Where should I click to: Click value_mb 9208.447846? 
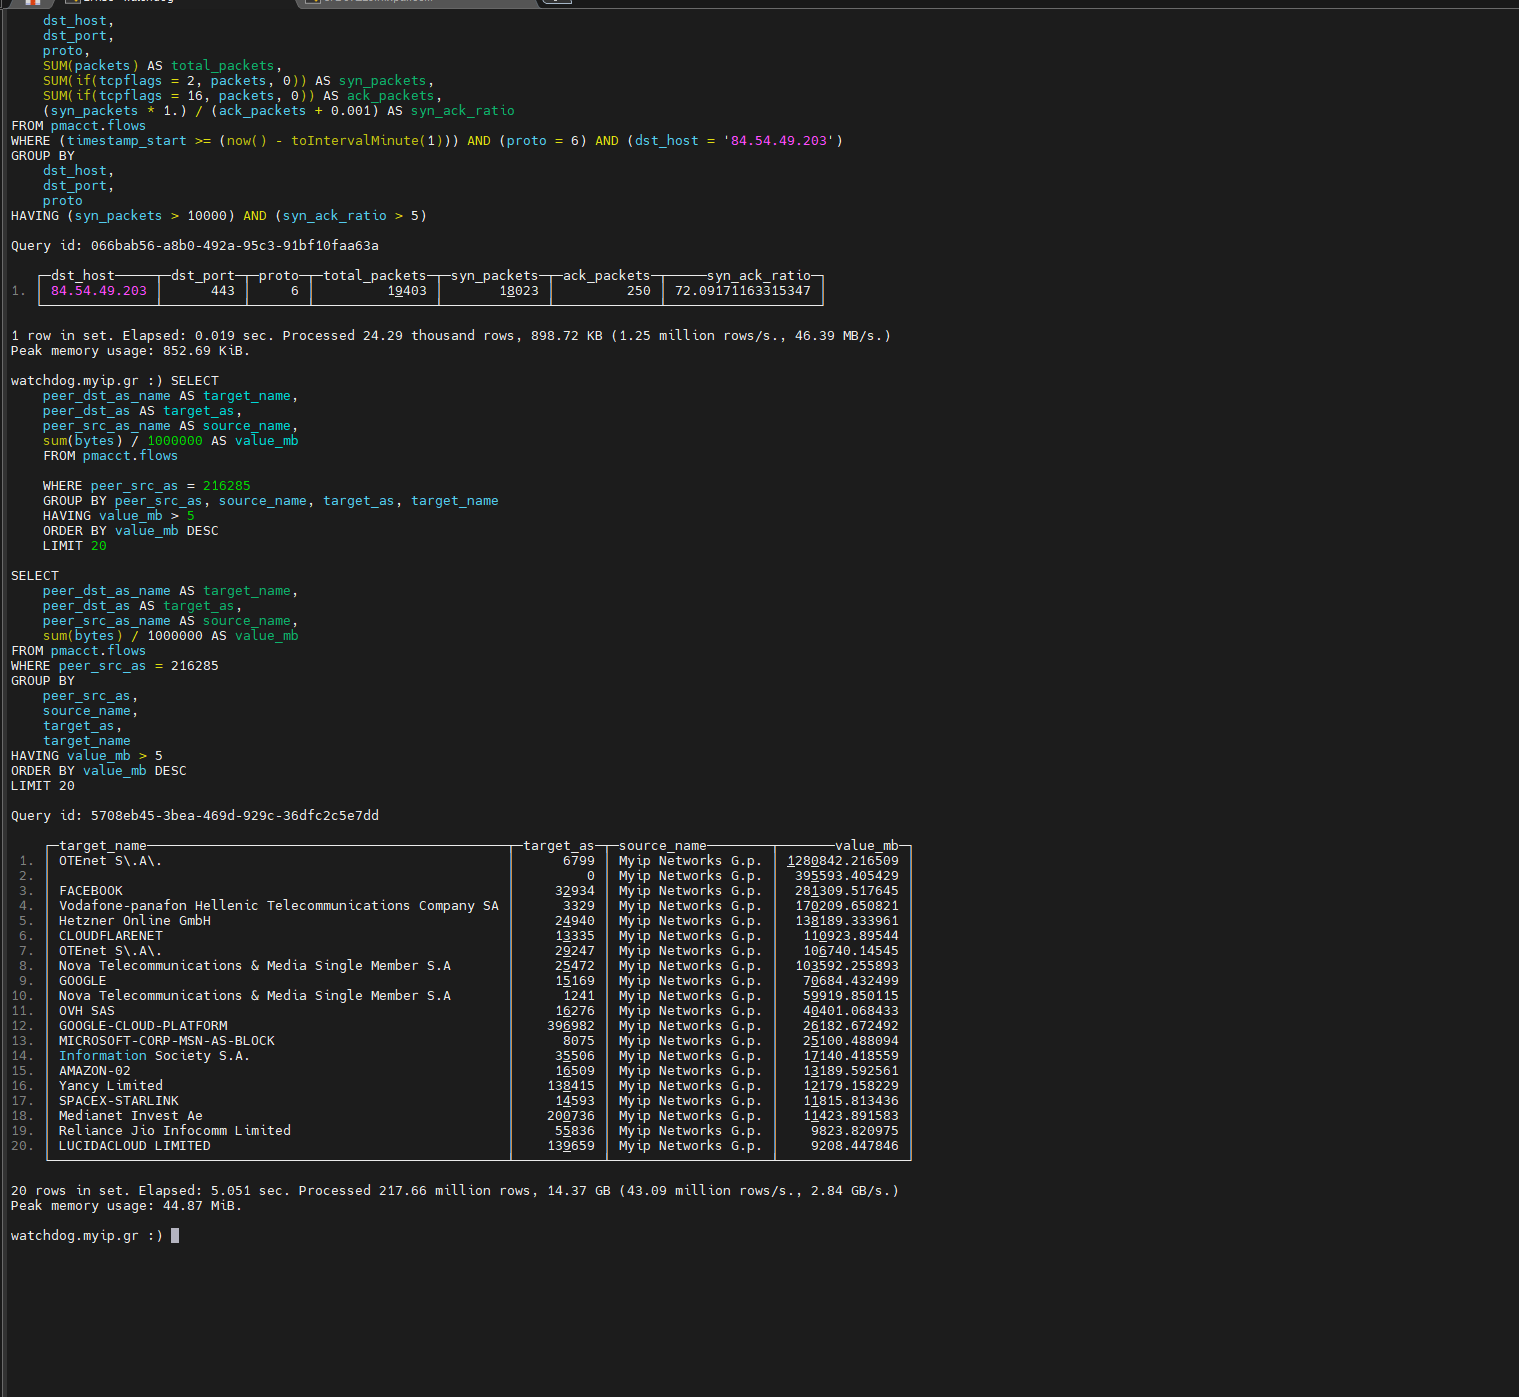[855, 1146]
